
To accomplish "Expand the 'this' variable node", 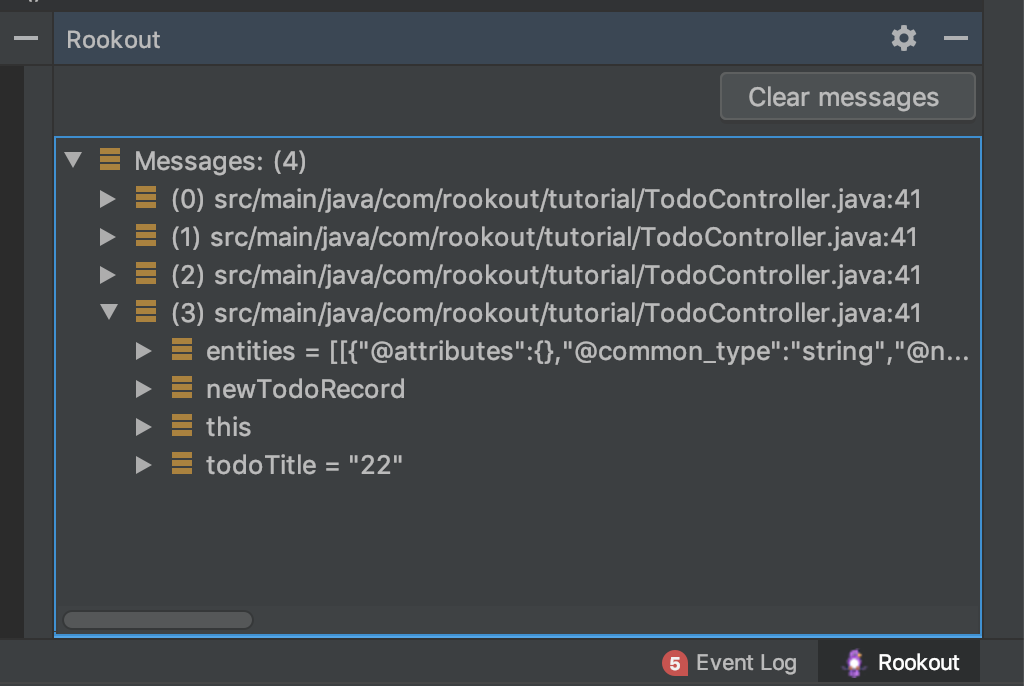I will pyautogui.click(x=144, y=427).
